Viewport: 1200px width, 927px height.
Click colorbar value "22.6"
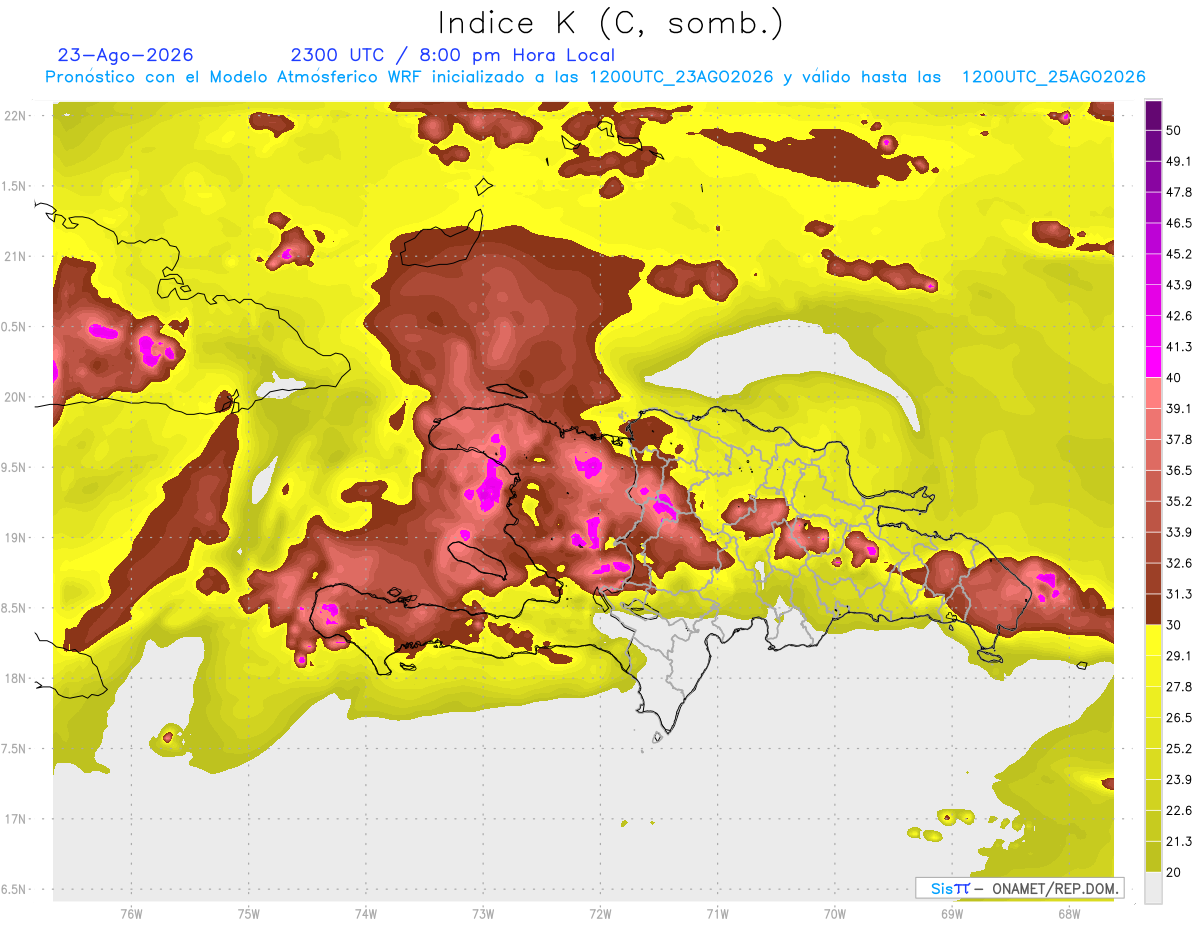pos(1178,811)
